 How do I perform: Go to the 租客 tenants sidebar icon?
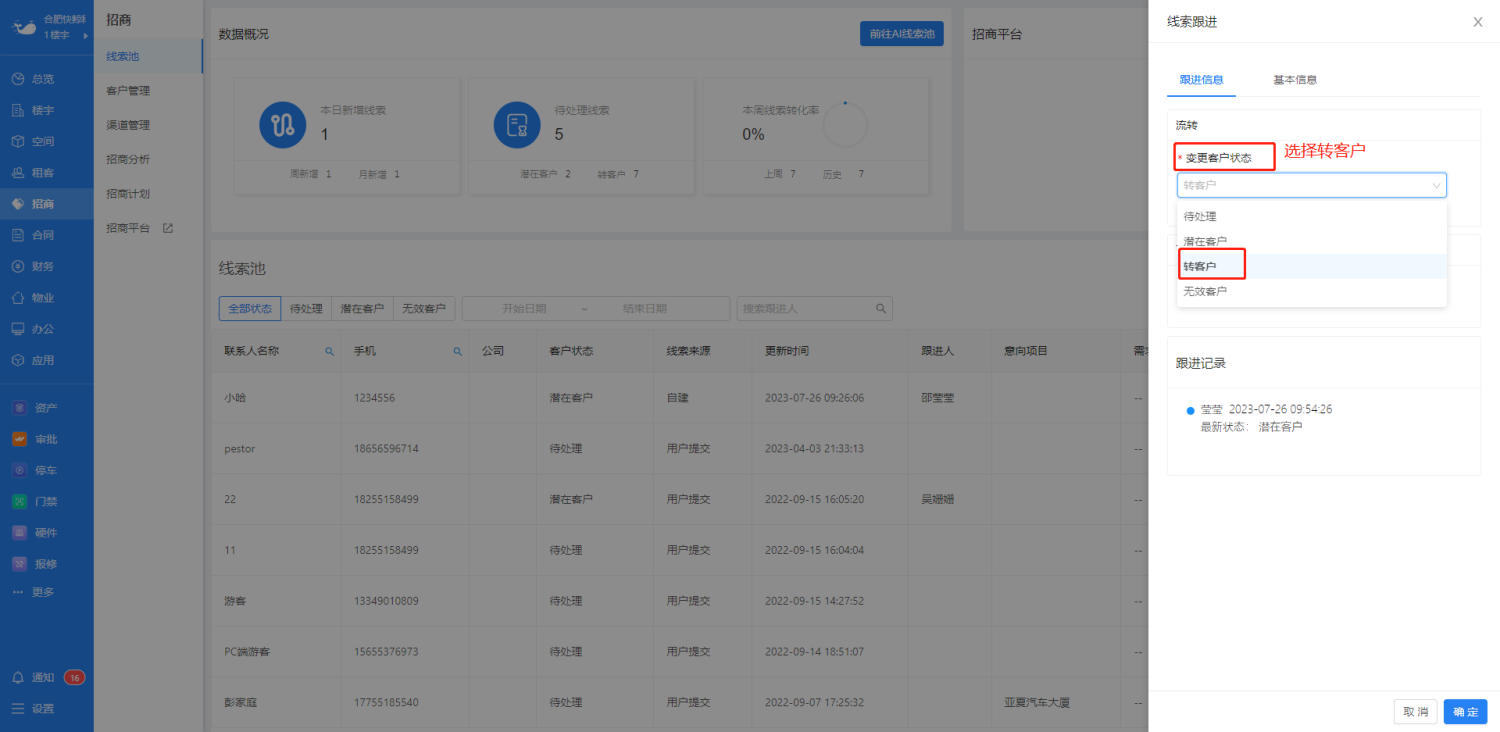(x=18, y=172)
